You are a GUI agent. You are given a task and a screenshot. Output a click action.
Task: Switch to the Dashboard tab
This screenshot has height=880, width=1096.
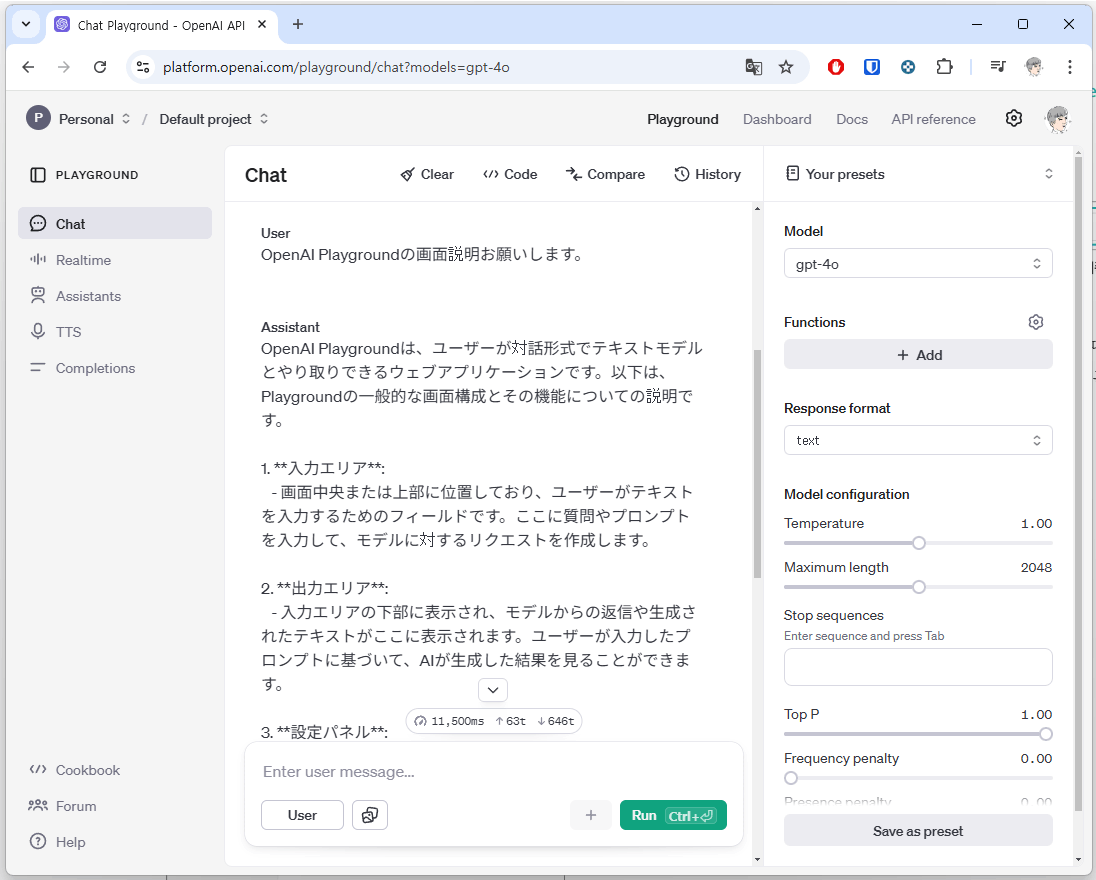777,120
